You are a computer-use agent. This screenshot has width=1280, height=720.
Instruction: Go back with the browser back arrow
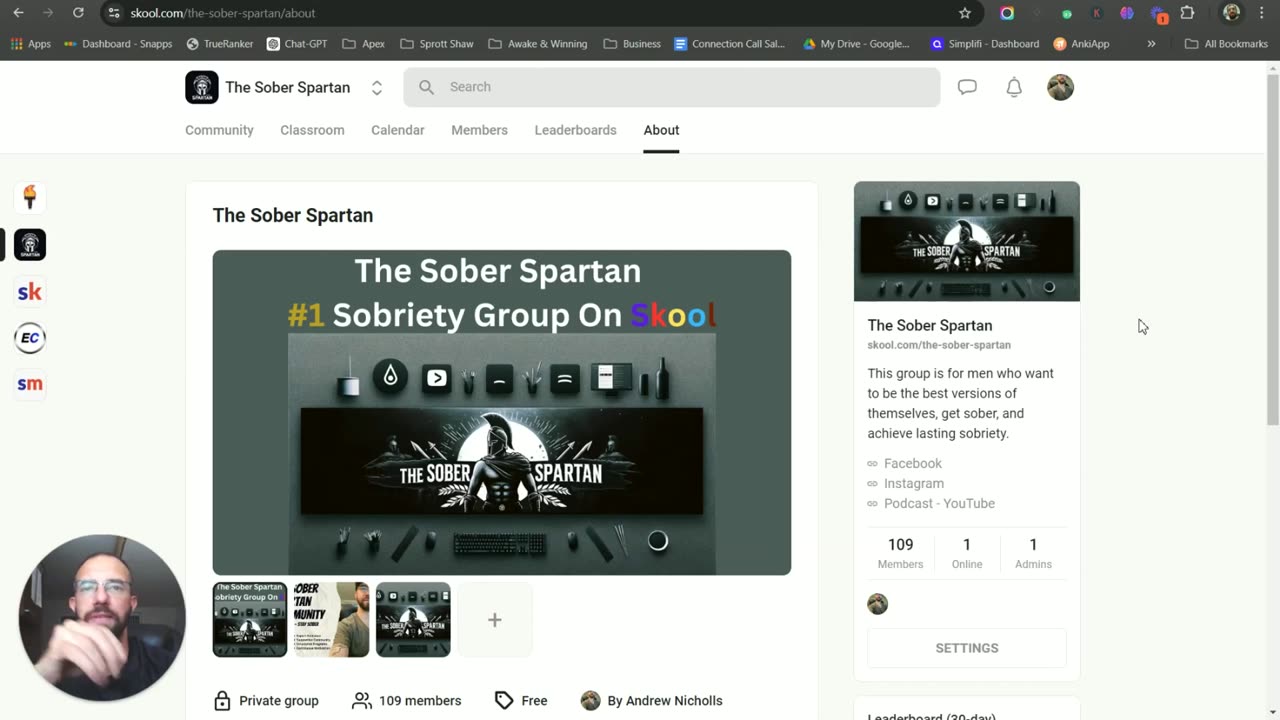[18, 13]
